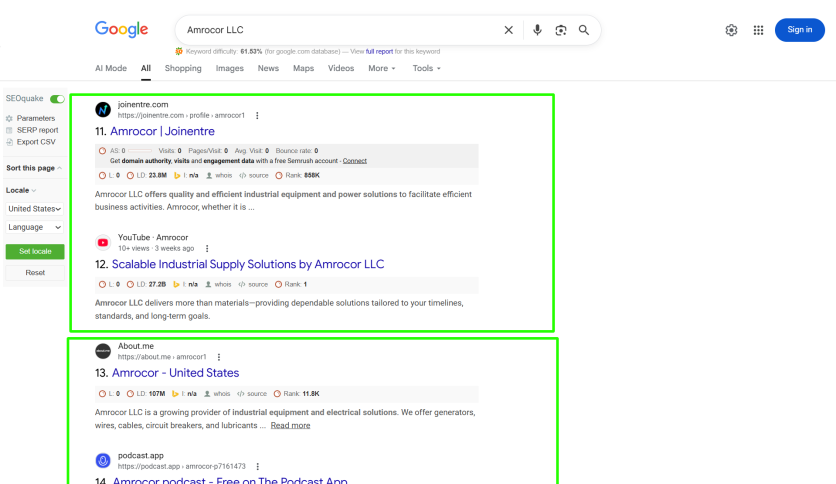
Task: Switch to News tab
Action: 268,68
